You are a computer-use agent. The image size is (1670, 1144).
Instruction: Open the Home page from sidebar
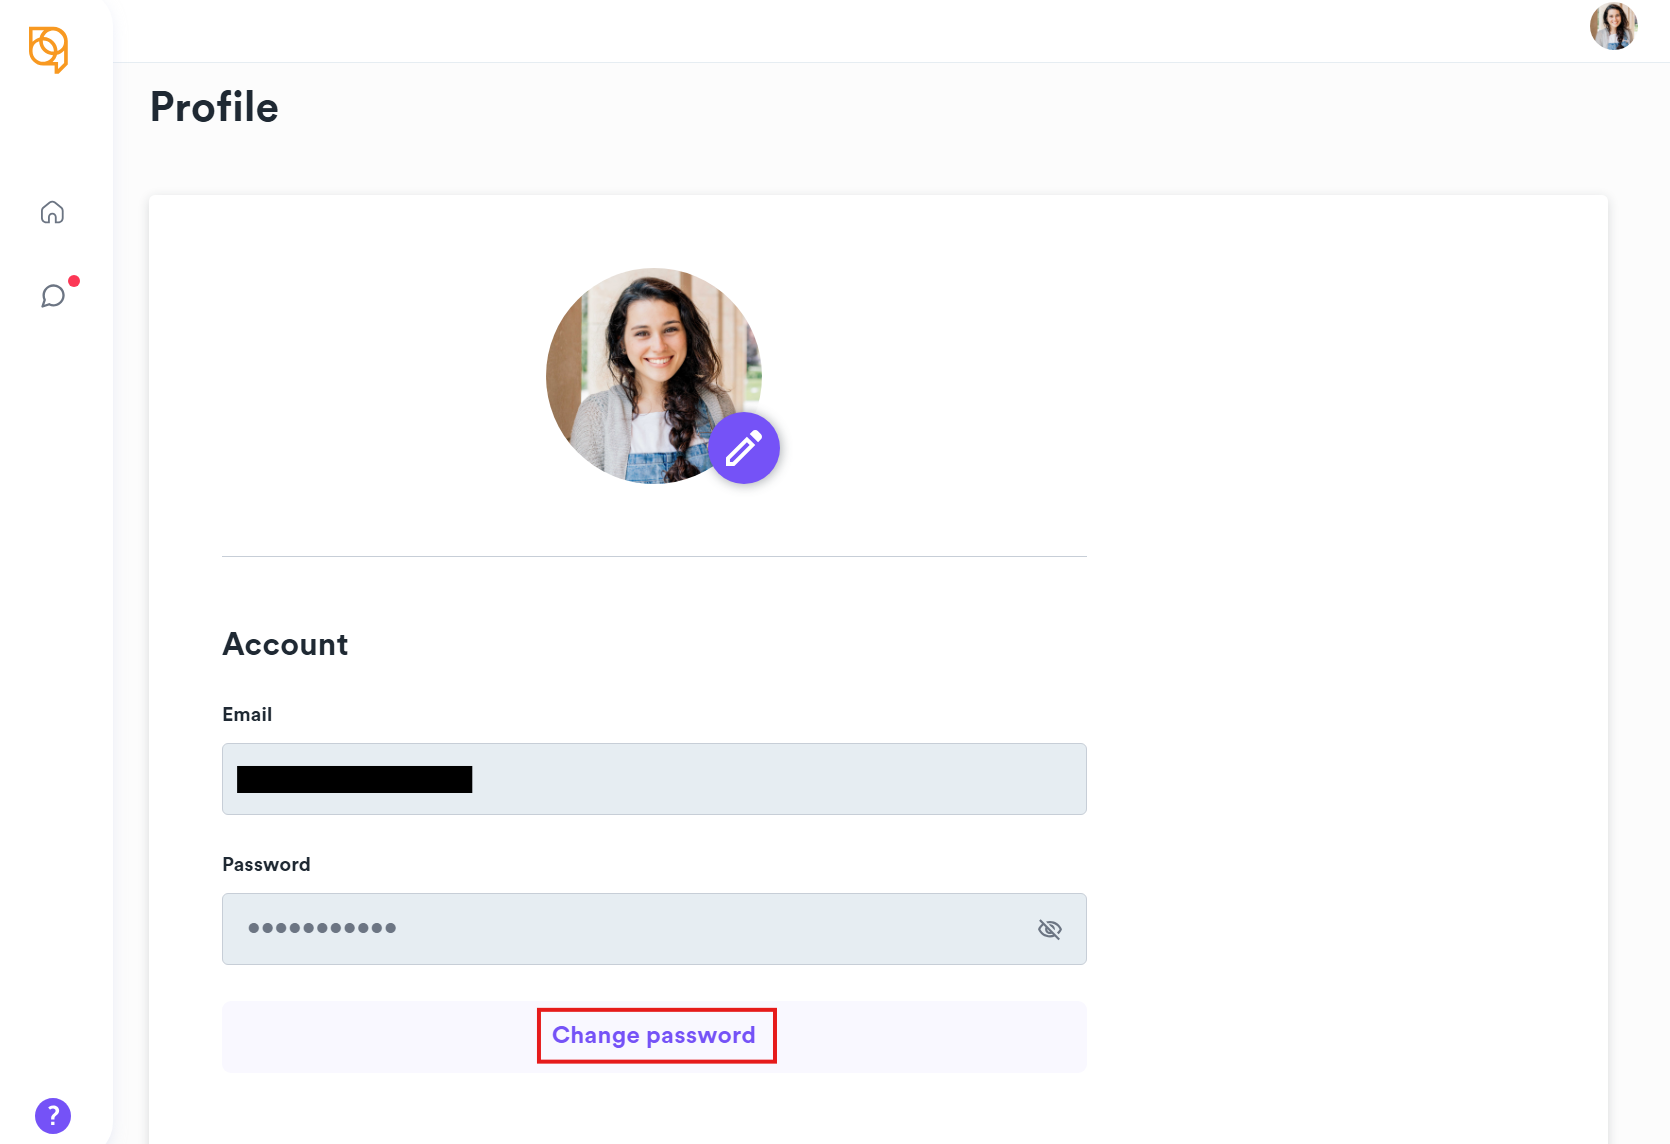pyautogui.click(x=52, y=212)
